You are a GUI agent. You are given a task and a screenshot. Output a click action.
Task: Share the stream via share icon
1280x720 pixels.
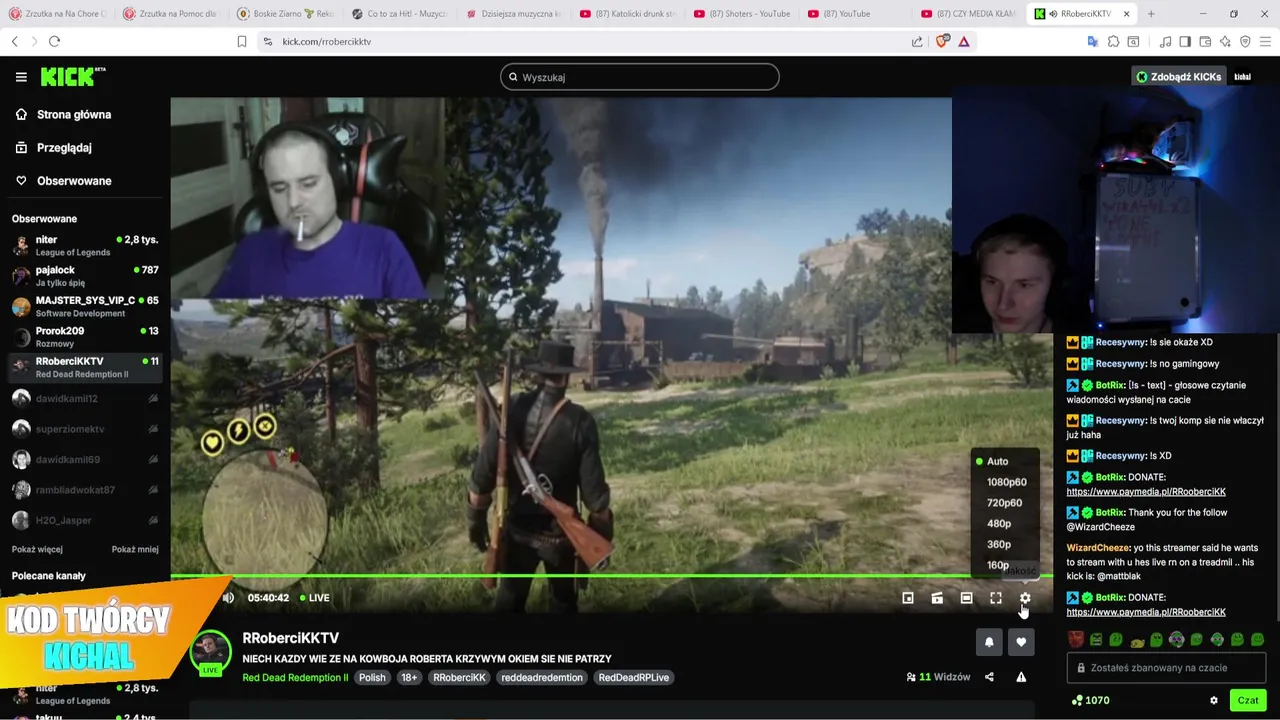[989, 677]
